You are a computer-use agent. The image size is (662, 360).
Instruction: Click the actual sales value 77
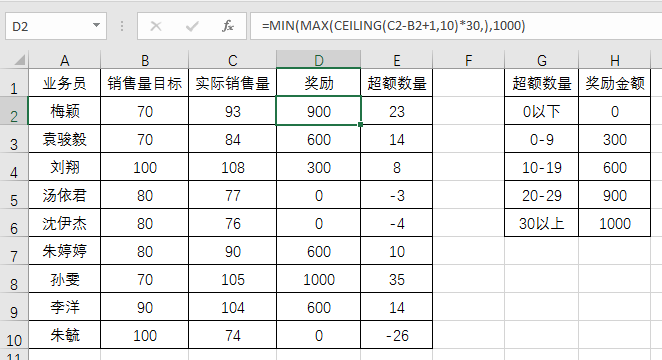pos(233,195)
